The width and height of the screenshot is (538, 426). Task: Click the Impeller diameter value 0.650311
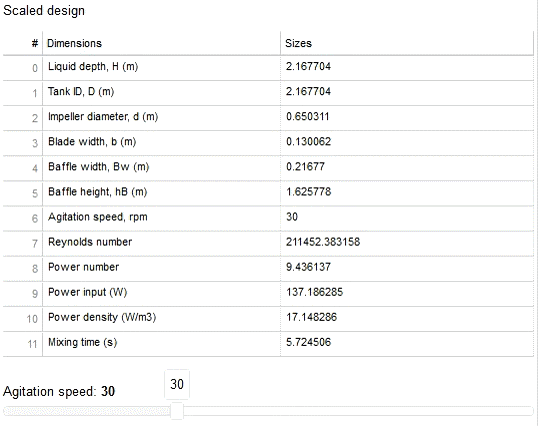pyautogui.click(x=308, y=117)
